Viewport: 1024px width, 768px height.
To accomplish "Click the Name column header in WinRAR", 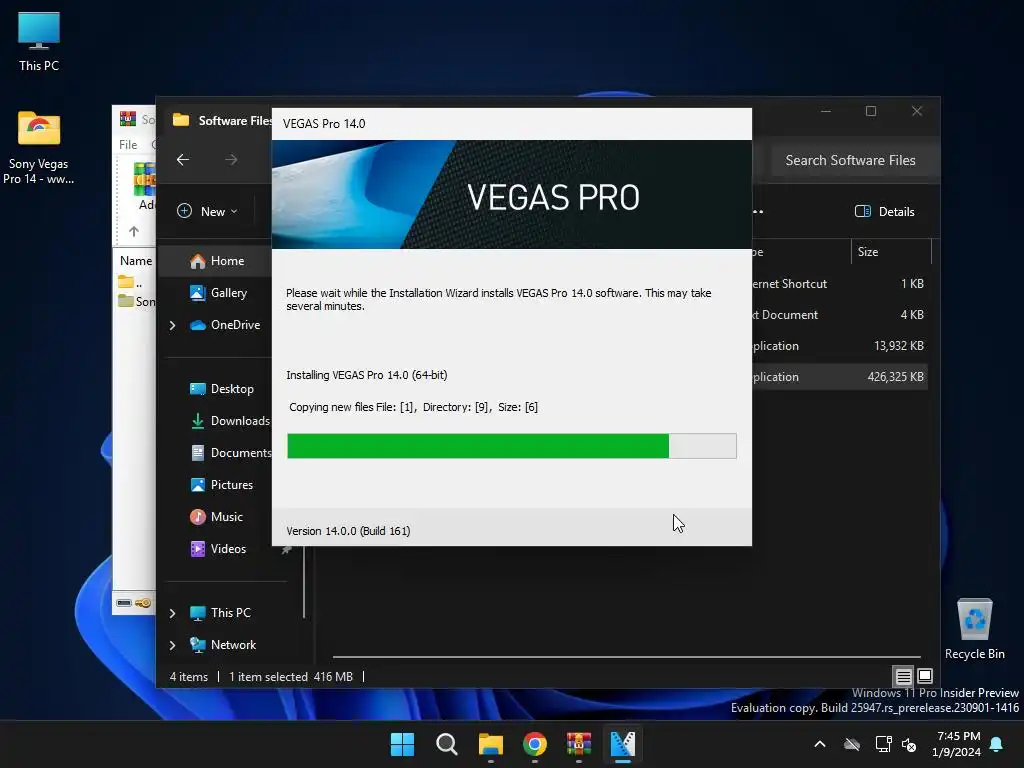I will coord(136,261).
